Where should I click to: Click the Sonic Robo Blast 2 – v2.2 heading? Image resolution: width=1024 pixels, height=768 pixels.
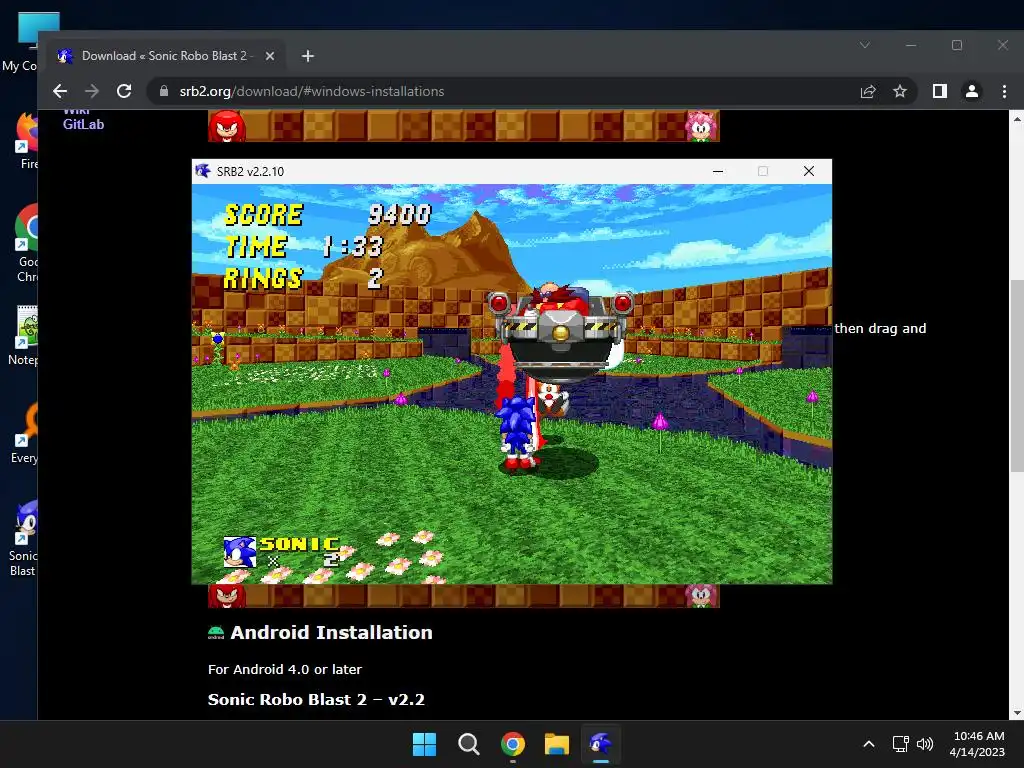(316, 699)
